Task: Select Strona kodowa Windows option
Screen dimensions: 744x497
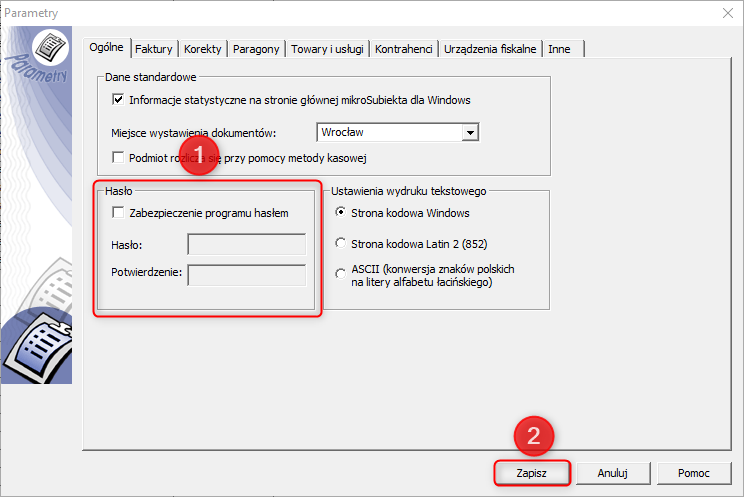Action: [x=341, y=212]
